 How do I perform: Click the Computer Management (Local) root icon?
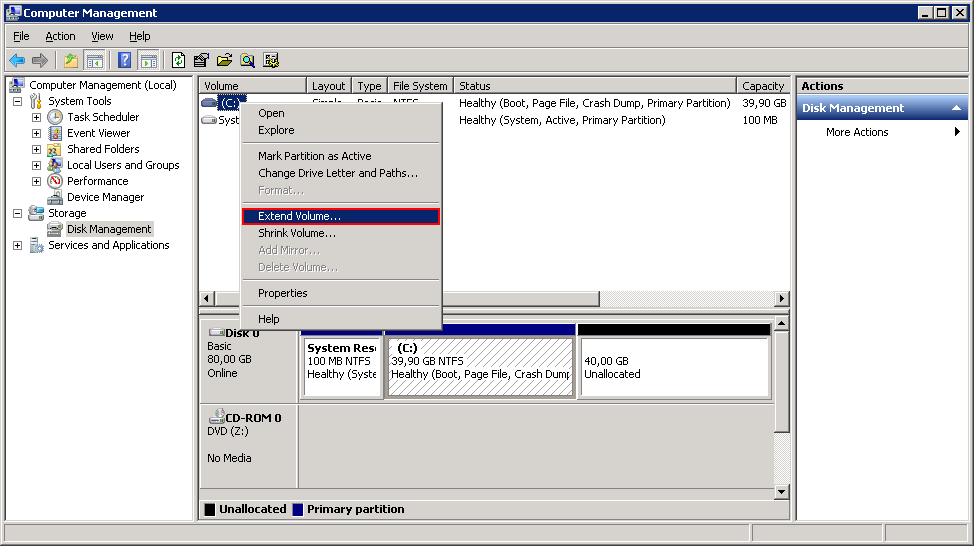pyautogui.click(x=17, y=85)
